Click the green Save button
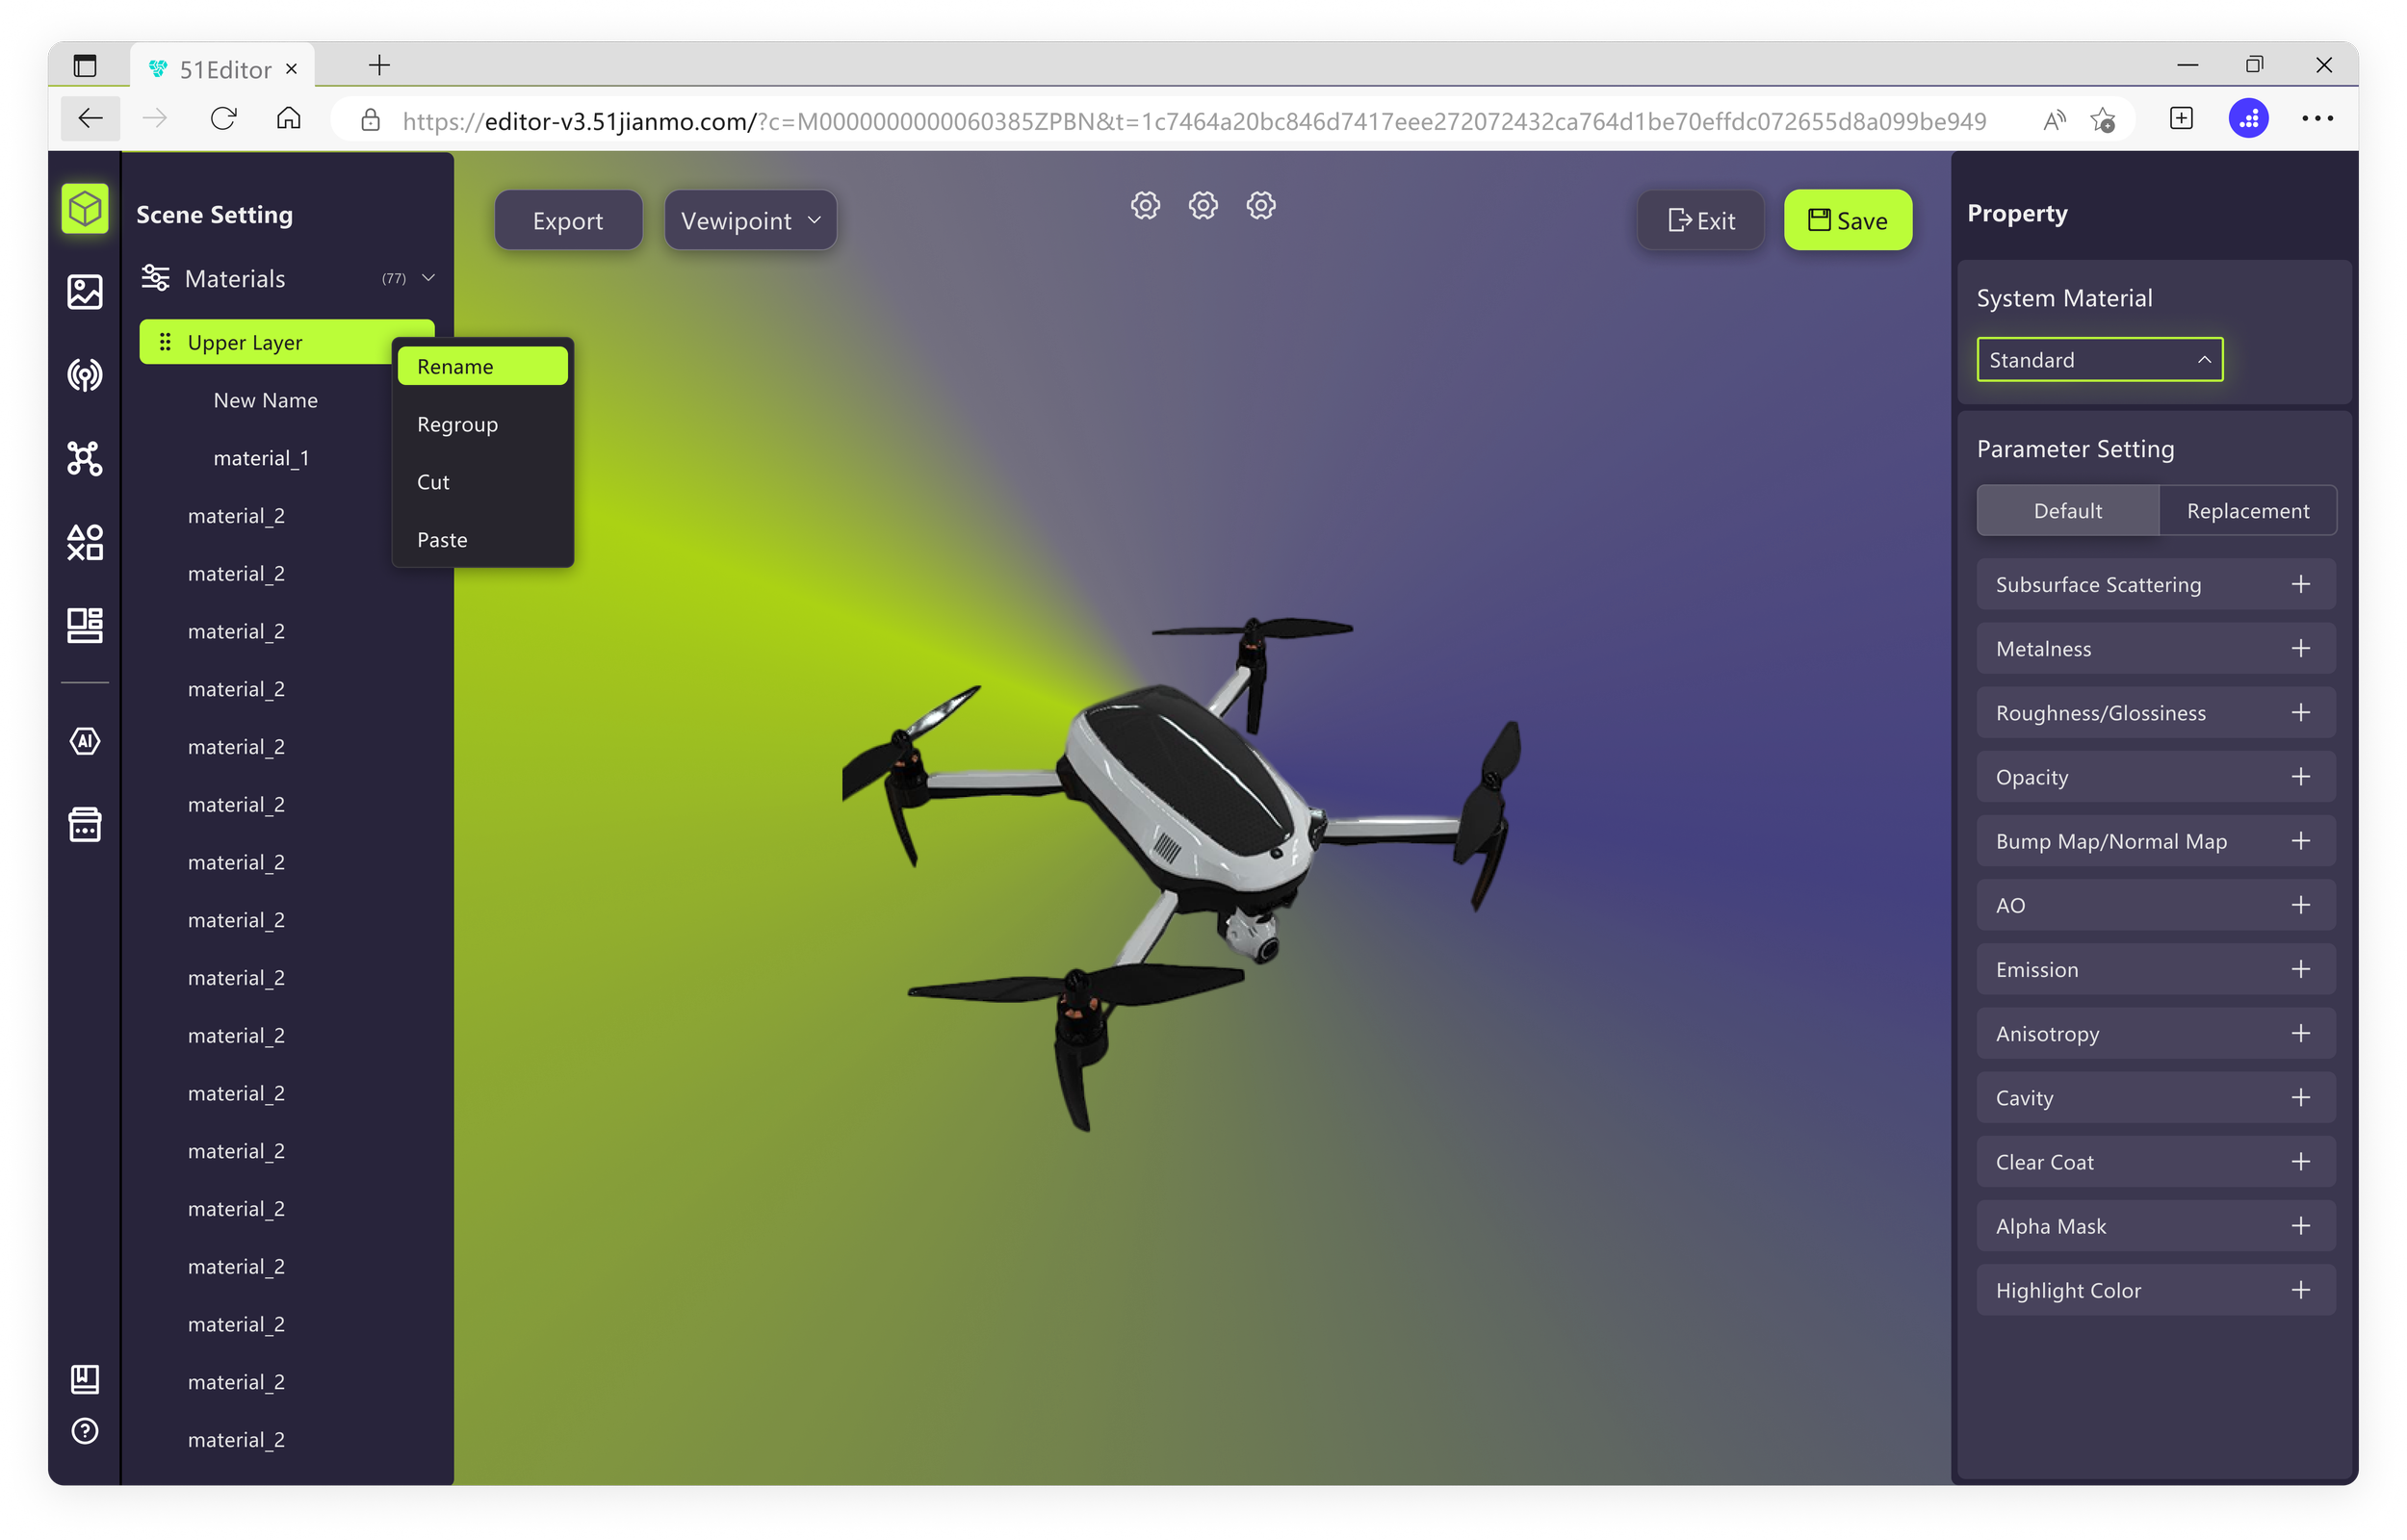Viewport: 2407px width, 1540px height. click(x=1847, y=221)
